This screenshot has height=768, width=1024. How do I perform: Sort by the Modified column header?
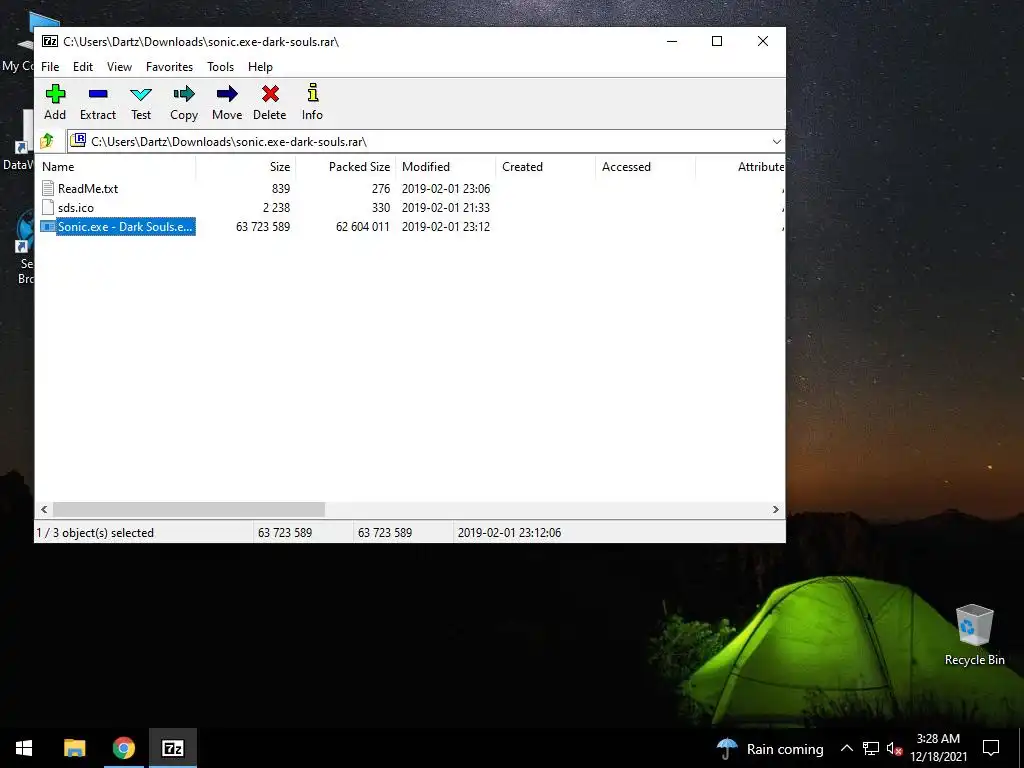point(445,167)
